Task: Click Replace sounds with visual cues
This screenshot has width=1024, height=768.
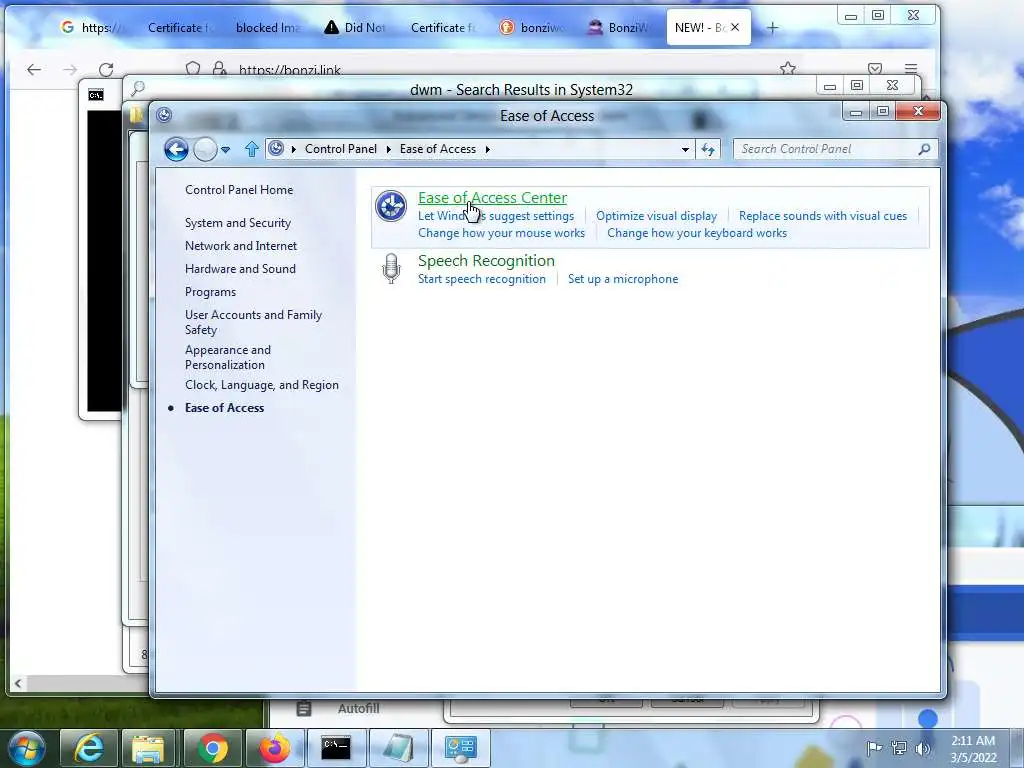Action: [823, 216]
